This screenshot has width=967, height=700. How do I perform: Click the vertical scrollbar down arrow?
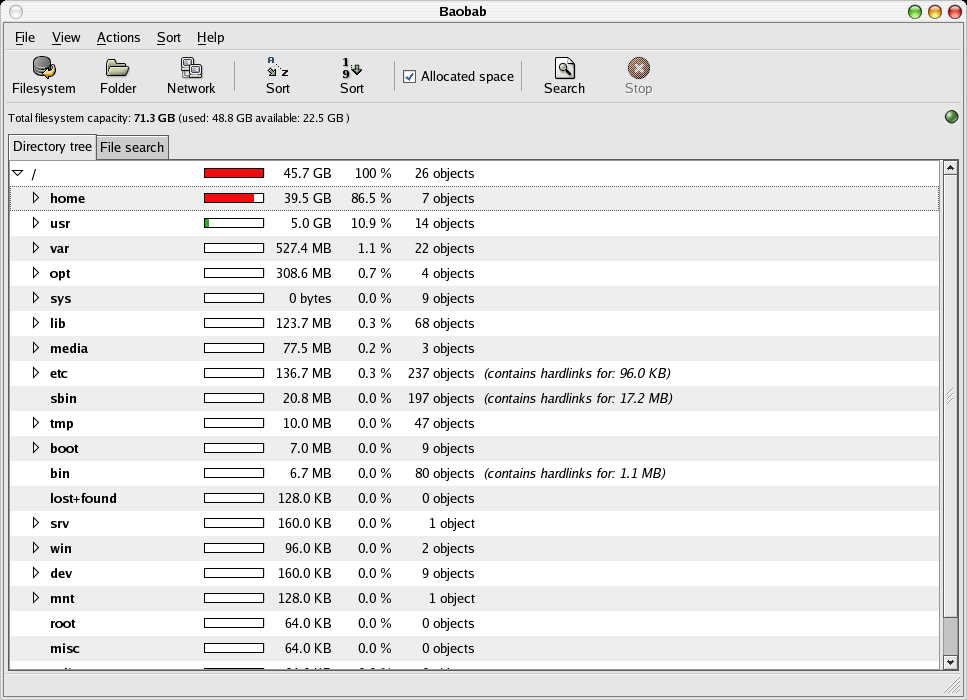950,661
